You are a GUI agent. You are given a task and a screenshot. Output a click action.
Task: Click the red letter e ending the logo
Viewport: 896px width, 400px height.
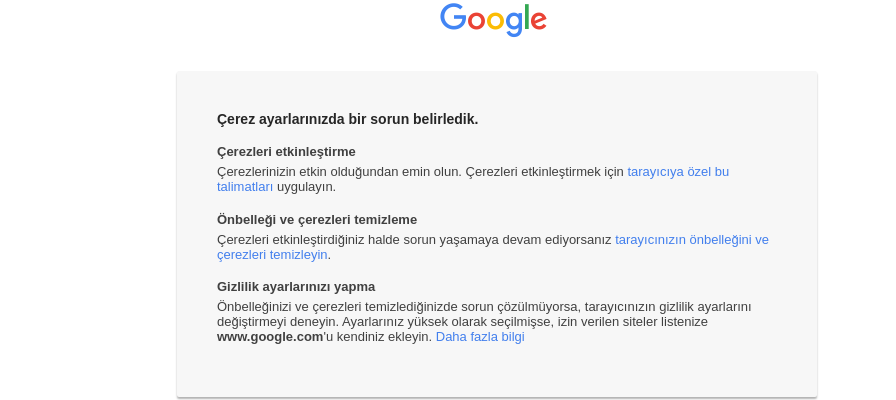(539, 21)
